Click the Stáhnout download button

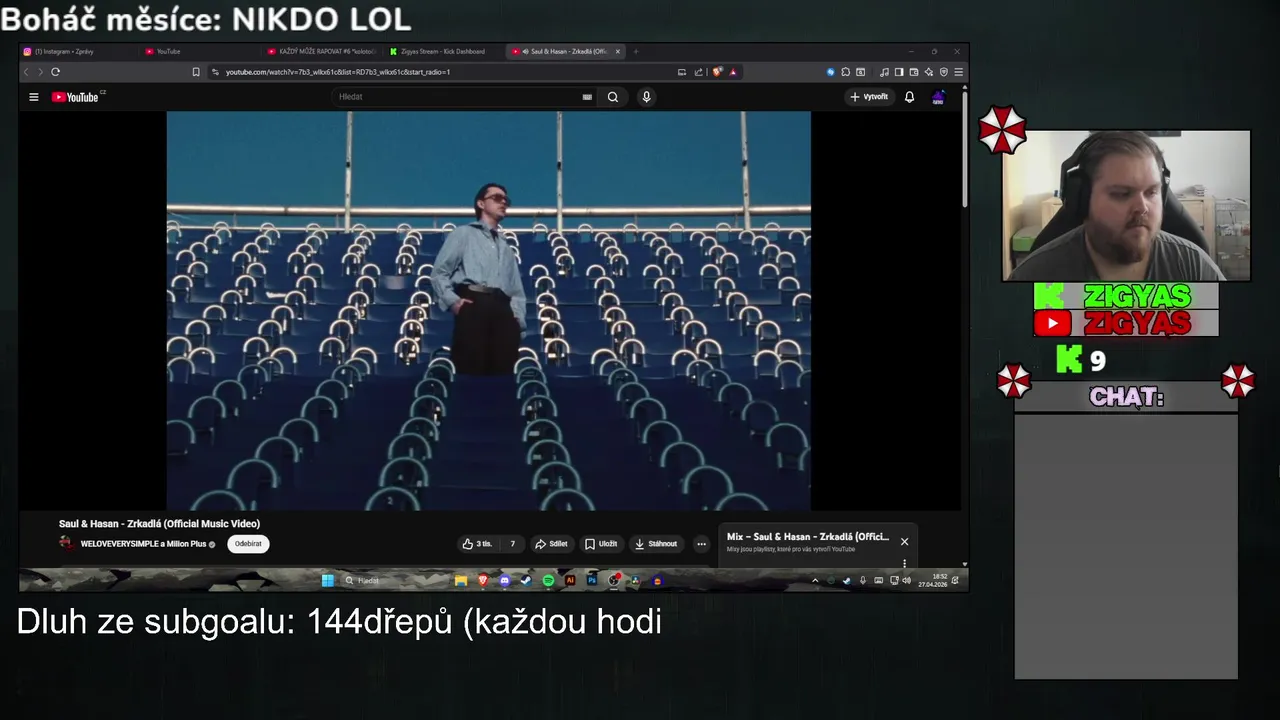(x=656, y=544)
